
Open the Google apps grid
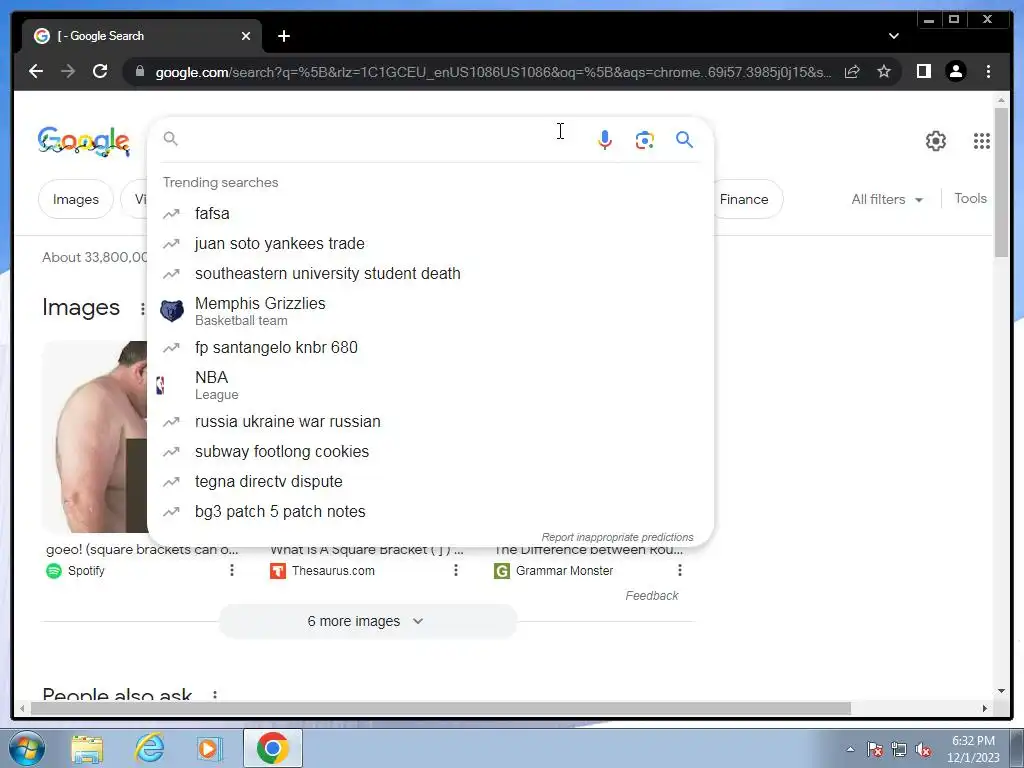(982, 141)
